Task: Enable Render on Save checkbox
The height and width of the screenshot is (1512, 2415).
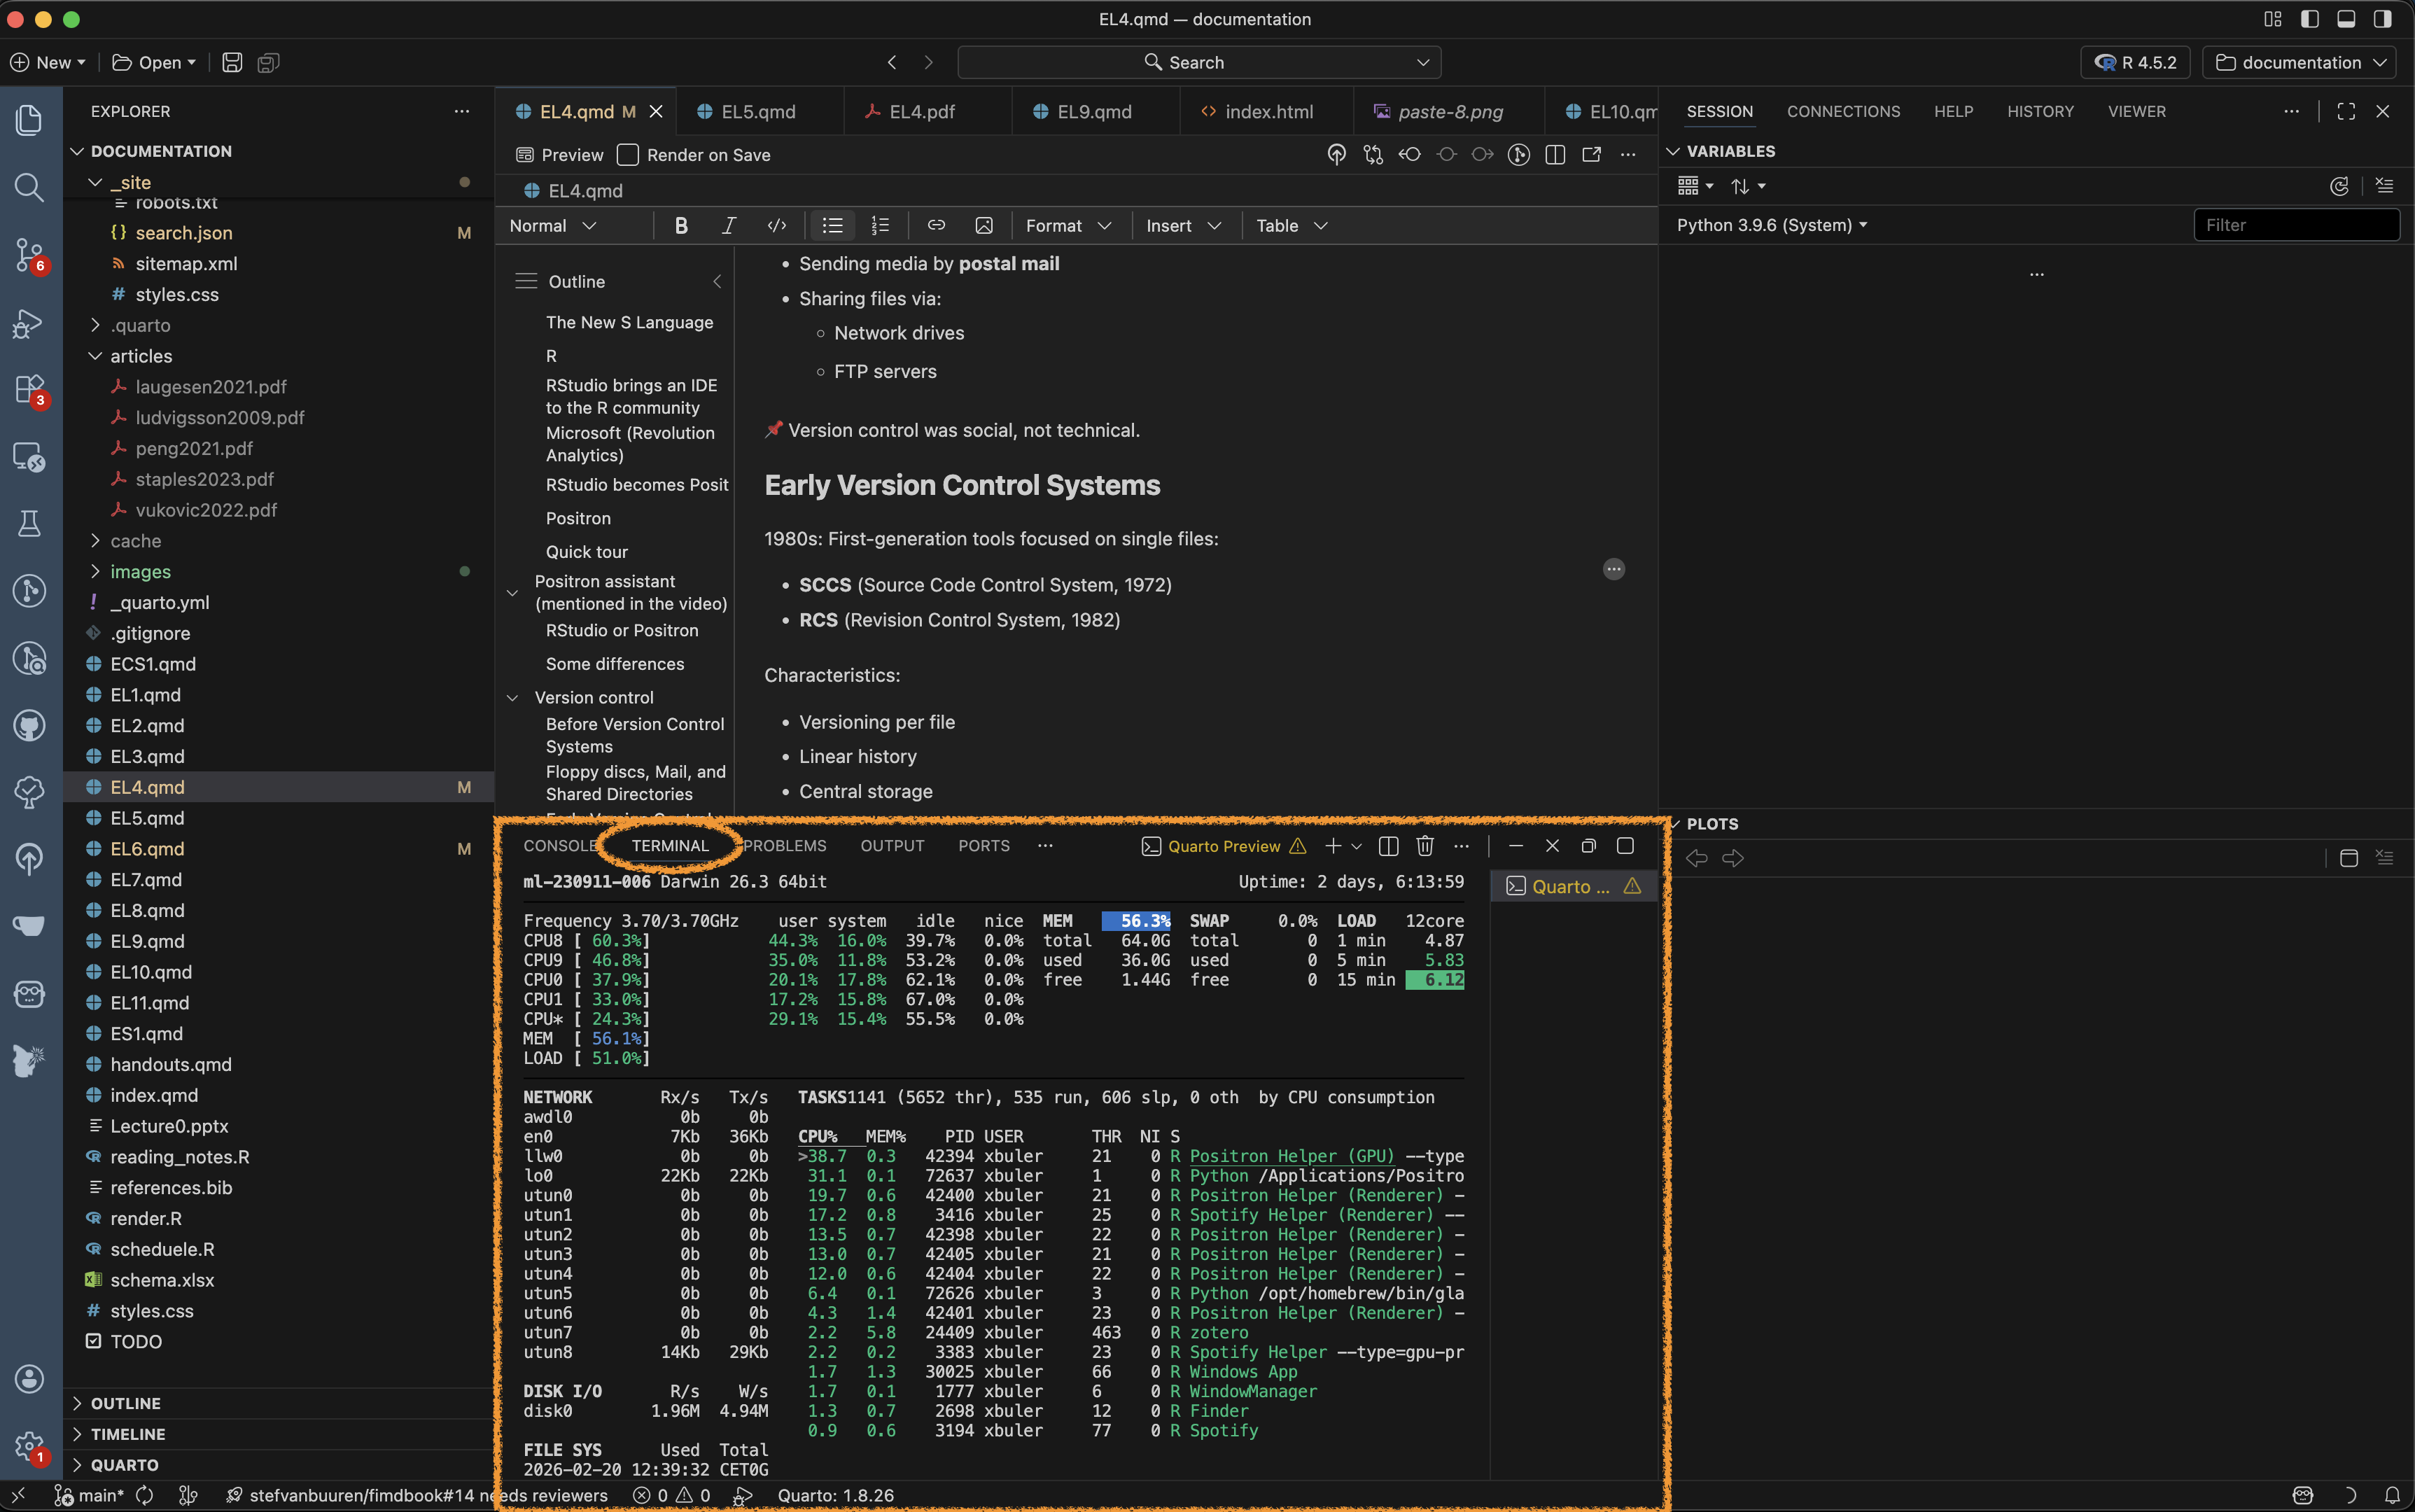Action: pyautogui.click(x=628, y=155)
